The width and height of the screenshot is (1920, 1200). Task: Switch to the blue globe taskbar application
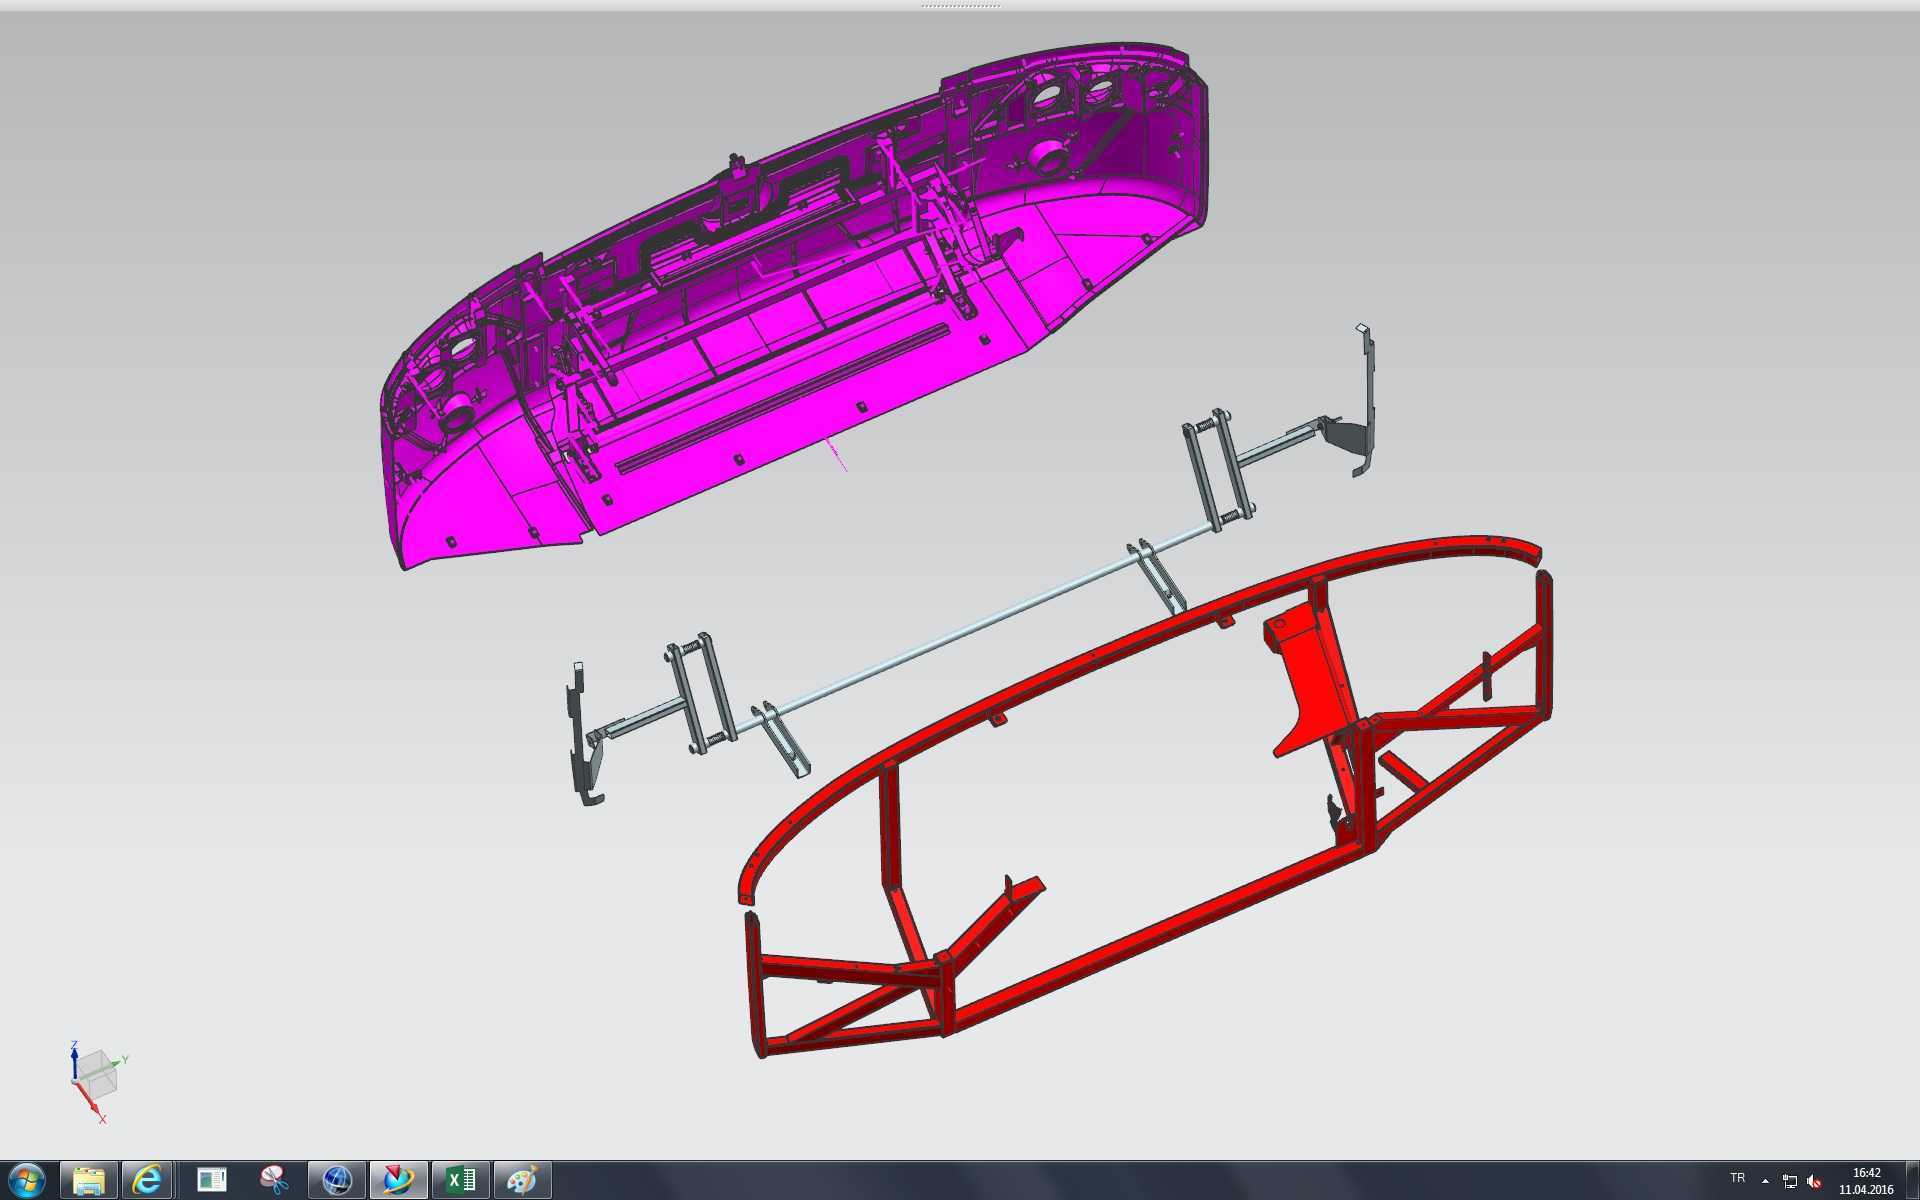336,1181
